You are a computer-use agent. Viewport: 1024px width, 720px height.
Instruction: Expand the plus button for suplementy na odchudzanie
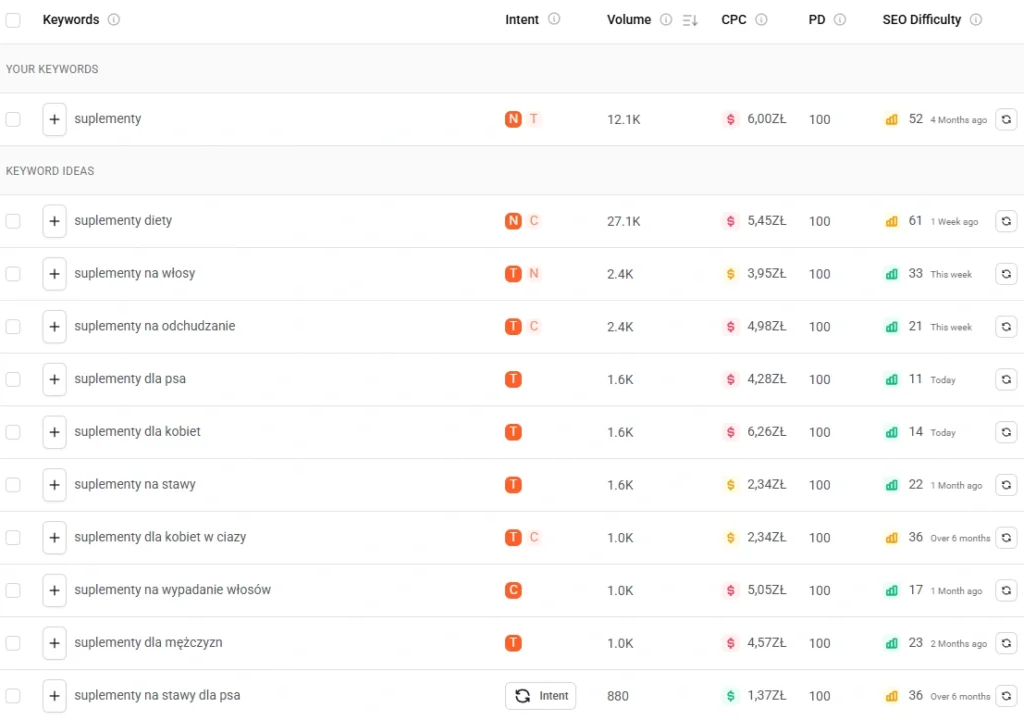pyautogui.click(x=54, y=327)
